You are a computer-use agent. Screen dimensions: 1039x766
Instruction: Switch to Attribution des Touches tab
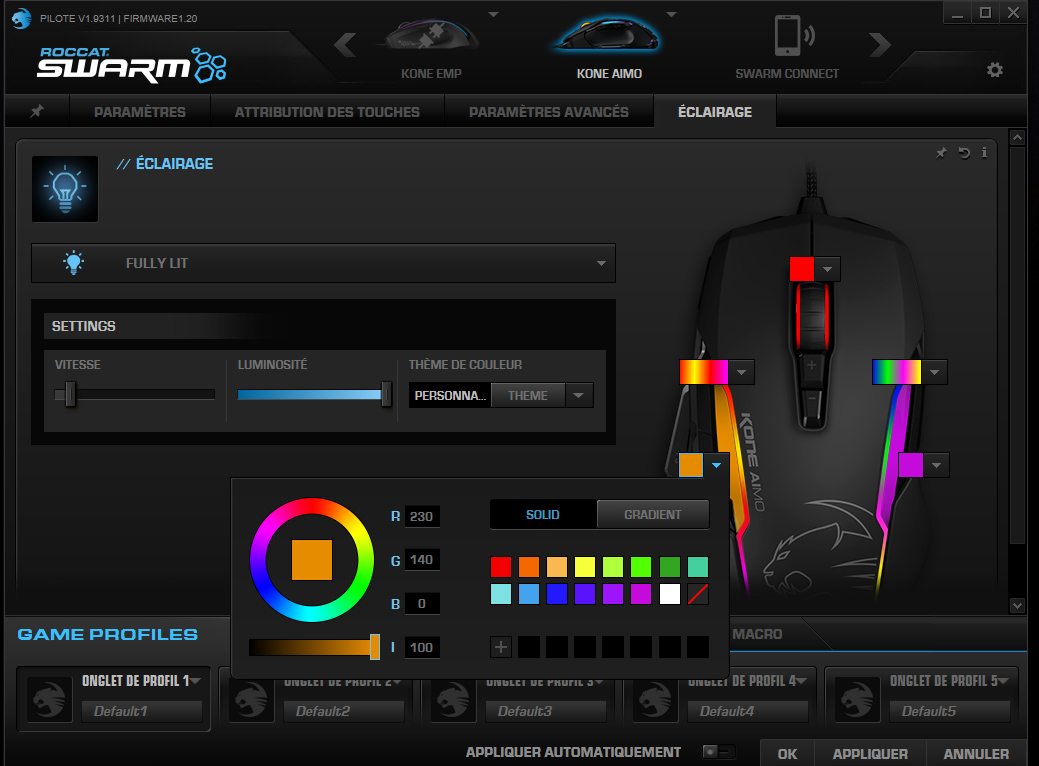[327, 112]
